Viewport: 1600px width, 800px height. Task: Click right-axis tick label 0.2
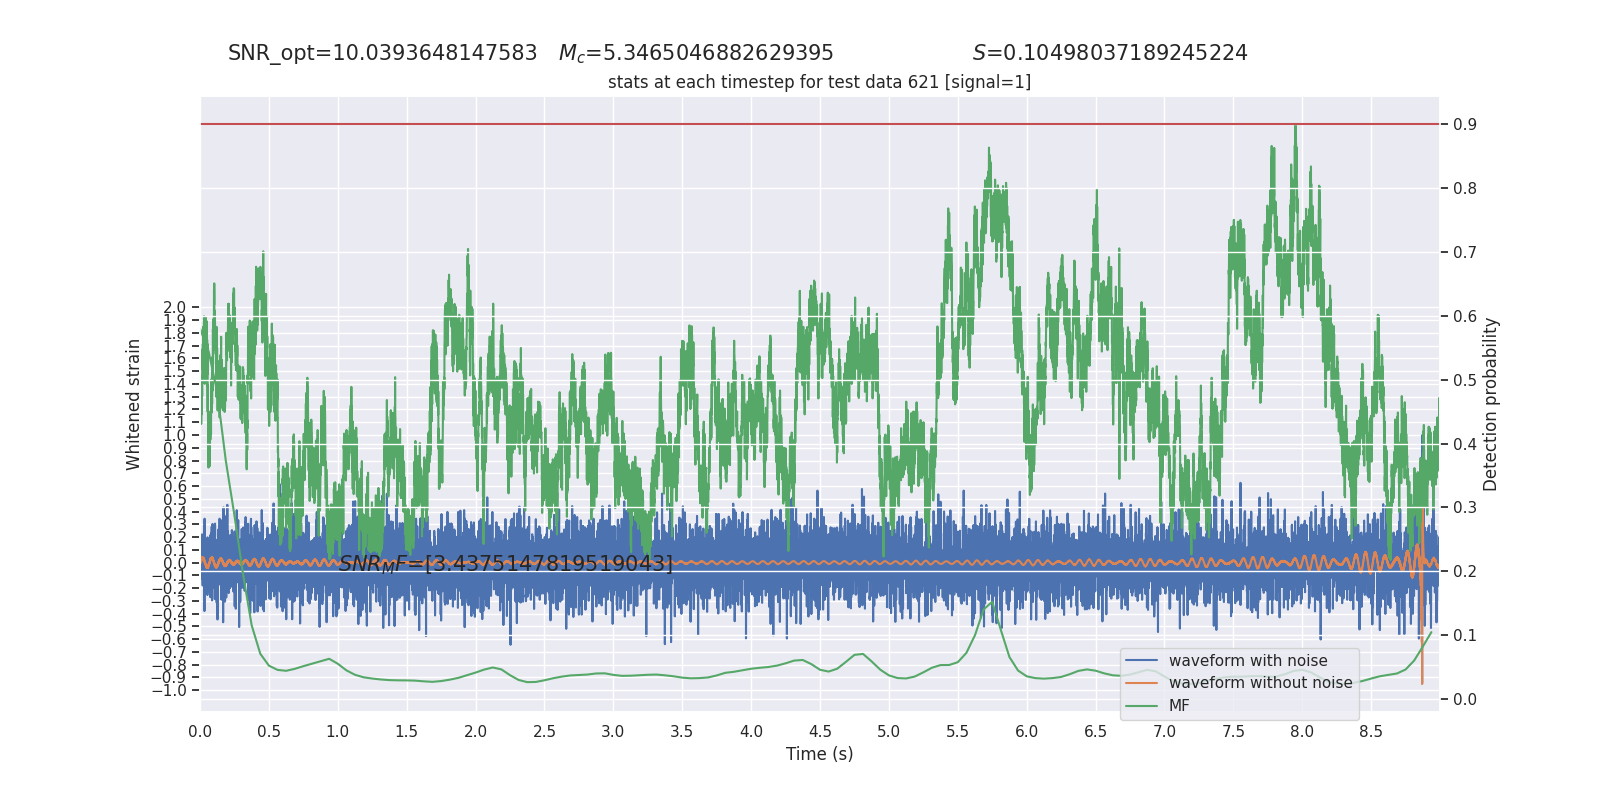pos(1465,572)
